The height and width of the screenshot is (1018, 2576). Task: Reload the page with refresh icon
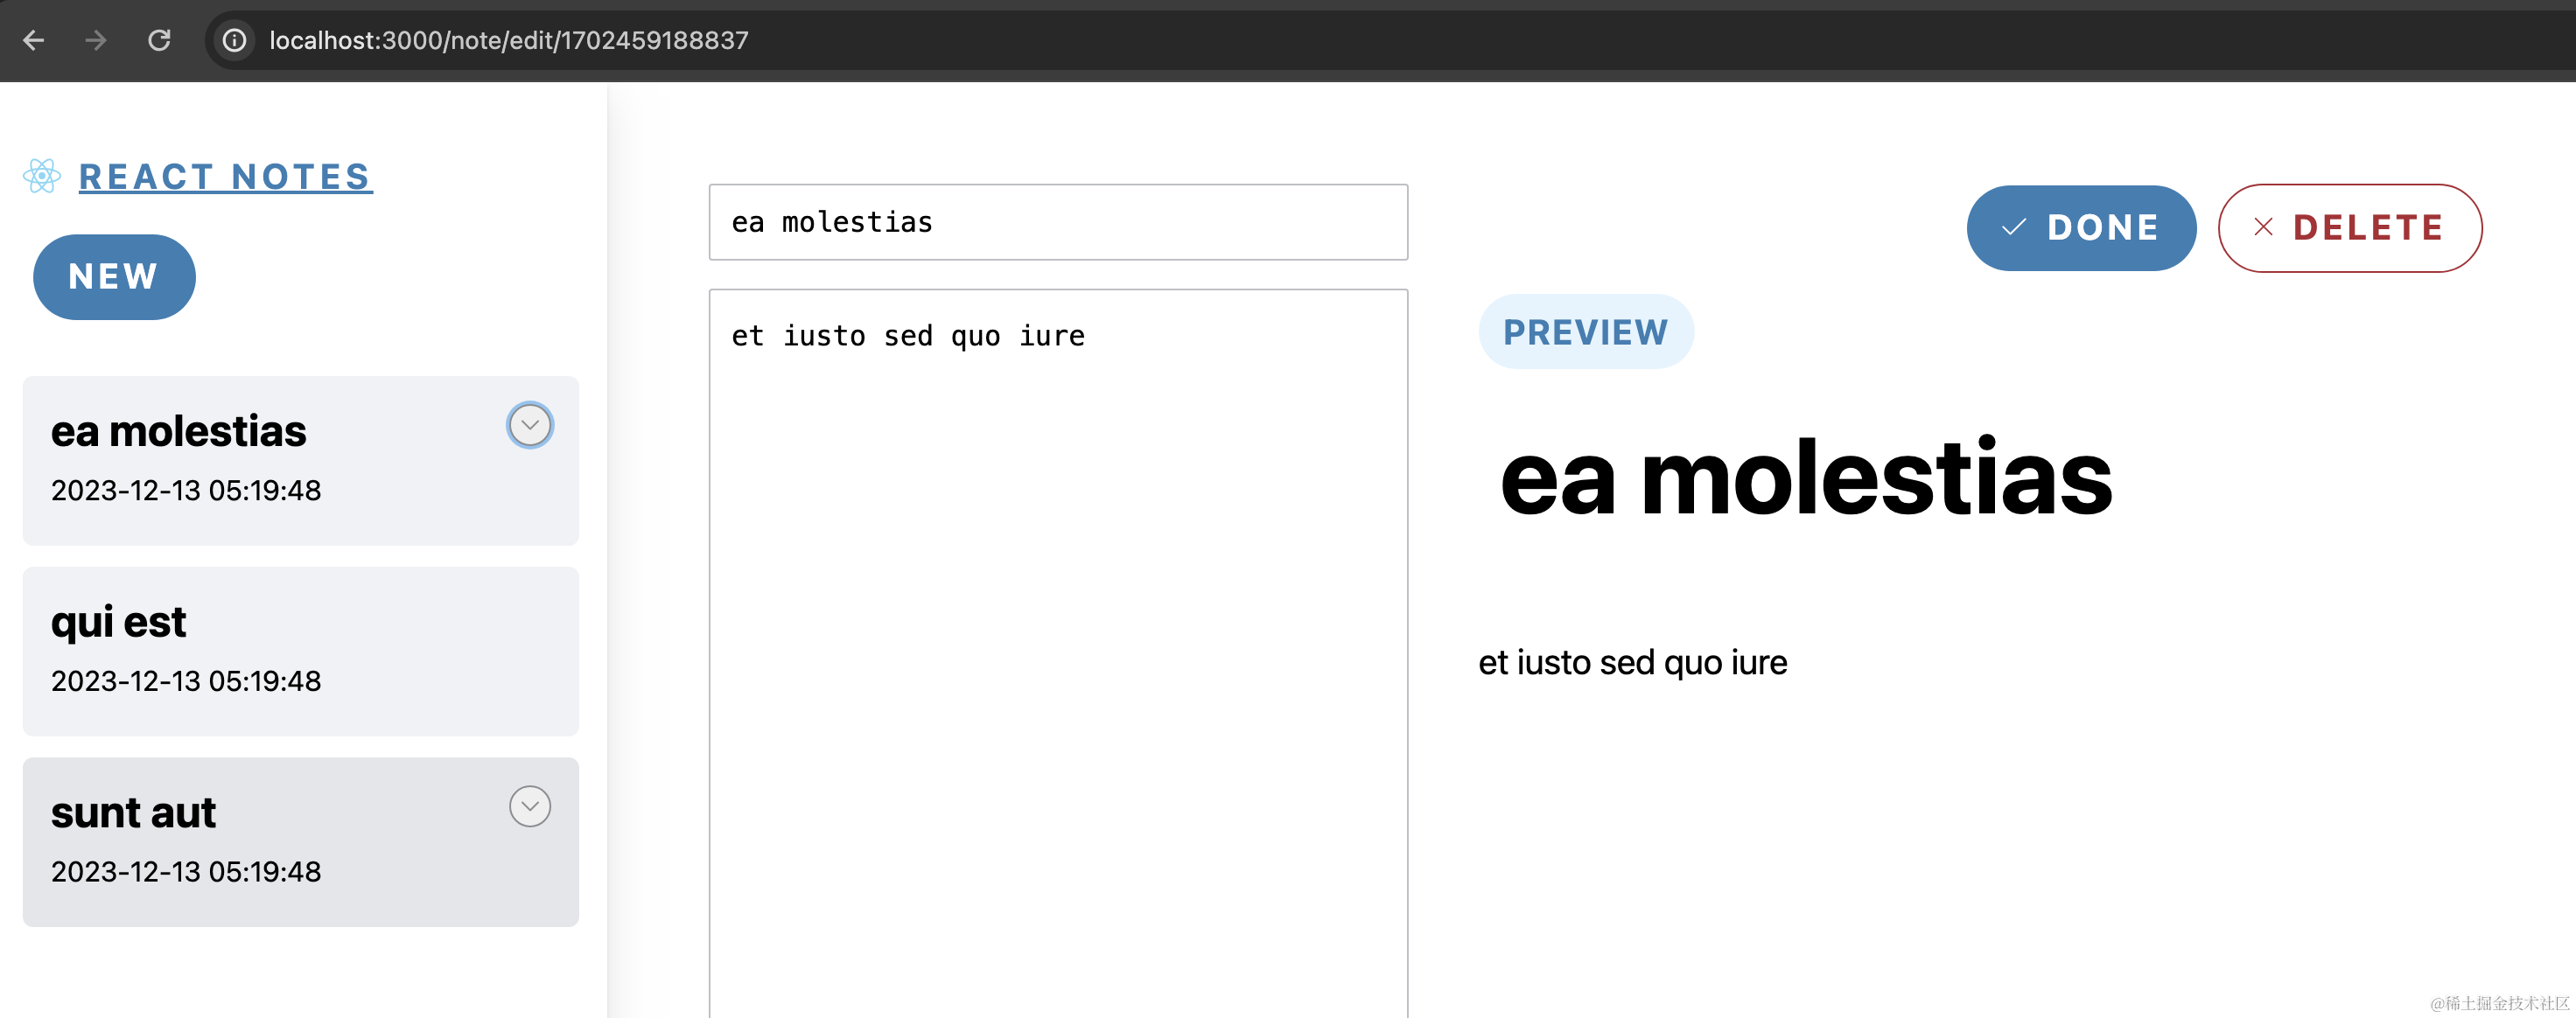159,40
